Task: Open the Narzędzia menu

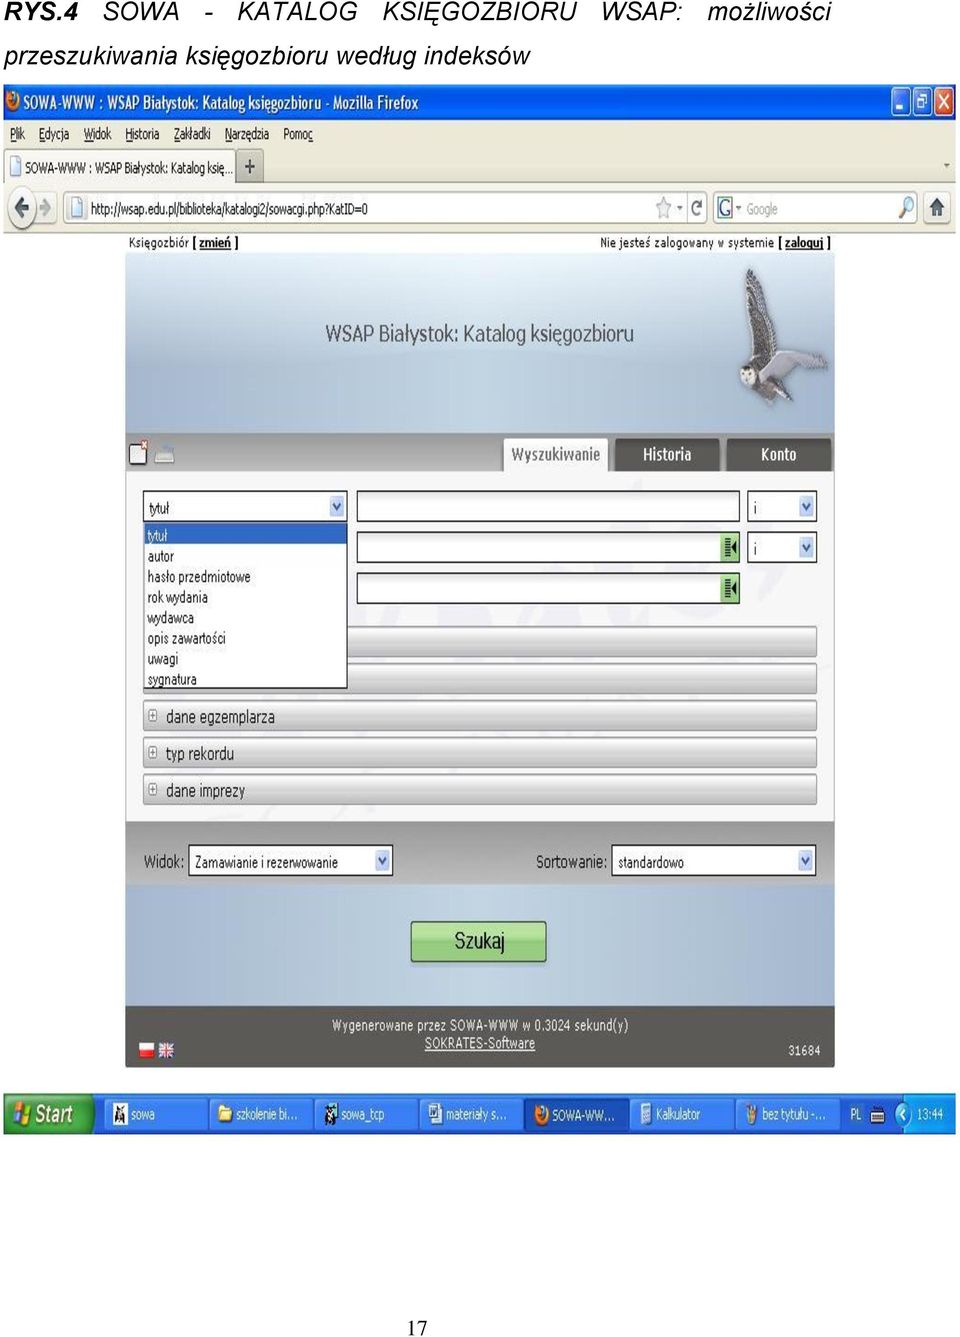Action: (x=247, y=134)
